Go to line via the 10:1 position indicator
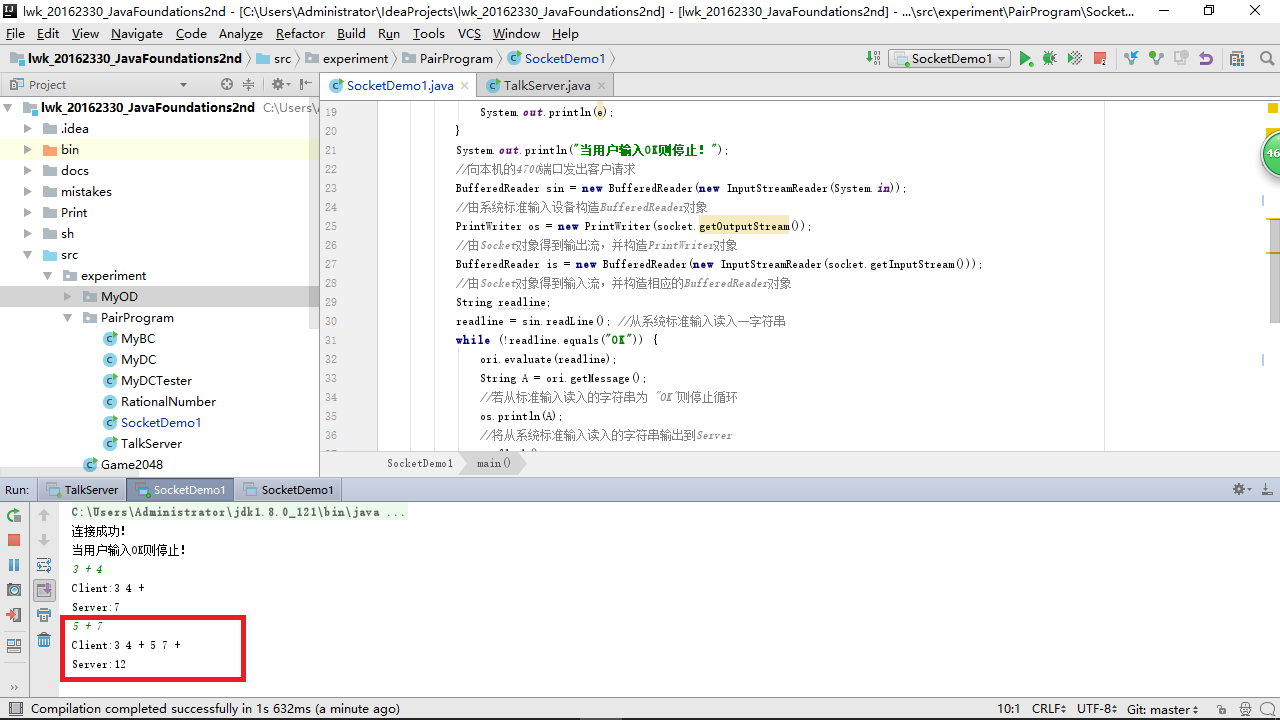Viewport: 1280px width, 720px height. pos(1008,709)
